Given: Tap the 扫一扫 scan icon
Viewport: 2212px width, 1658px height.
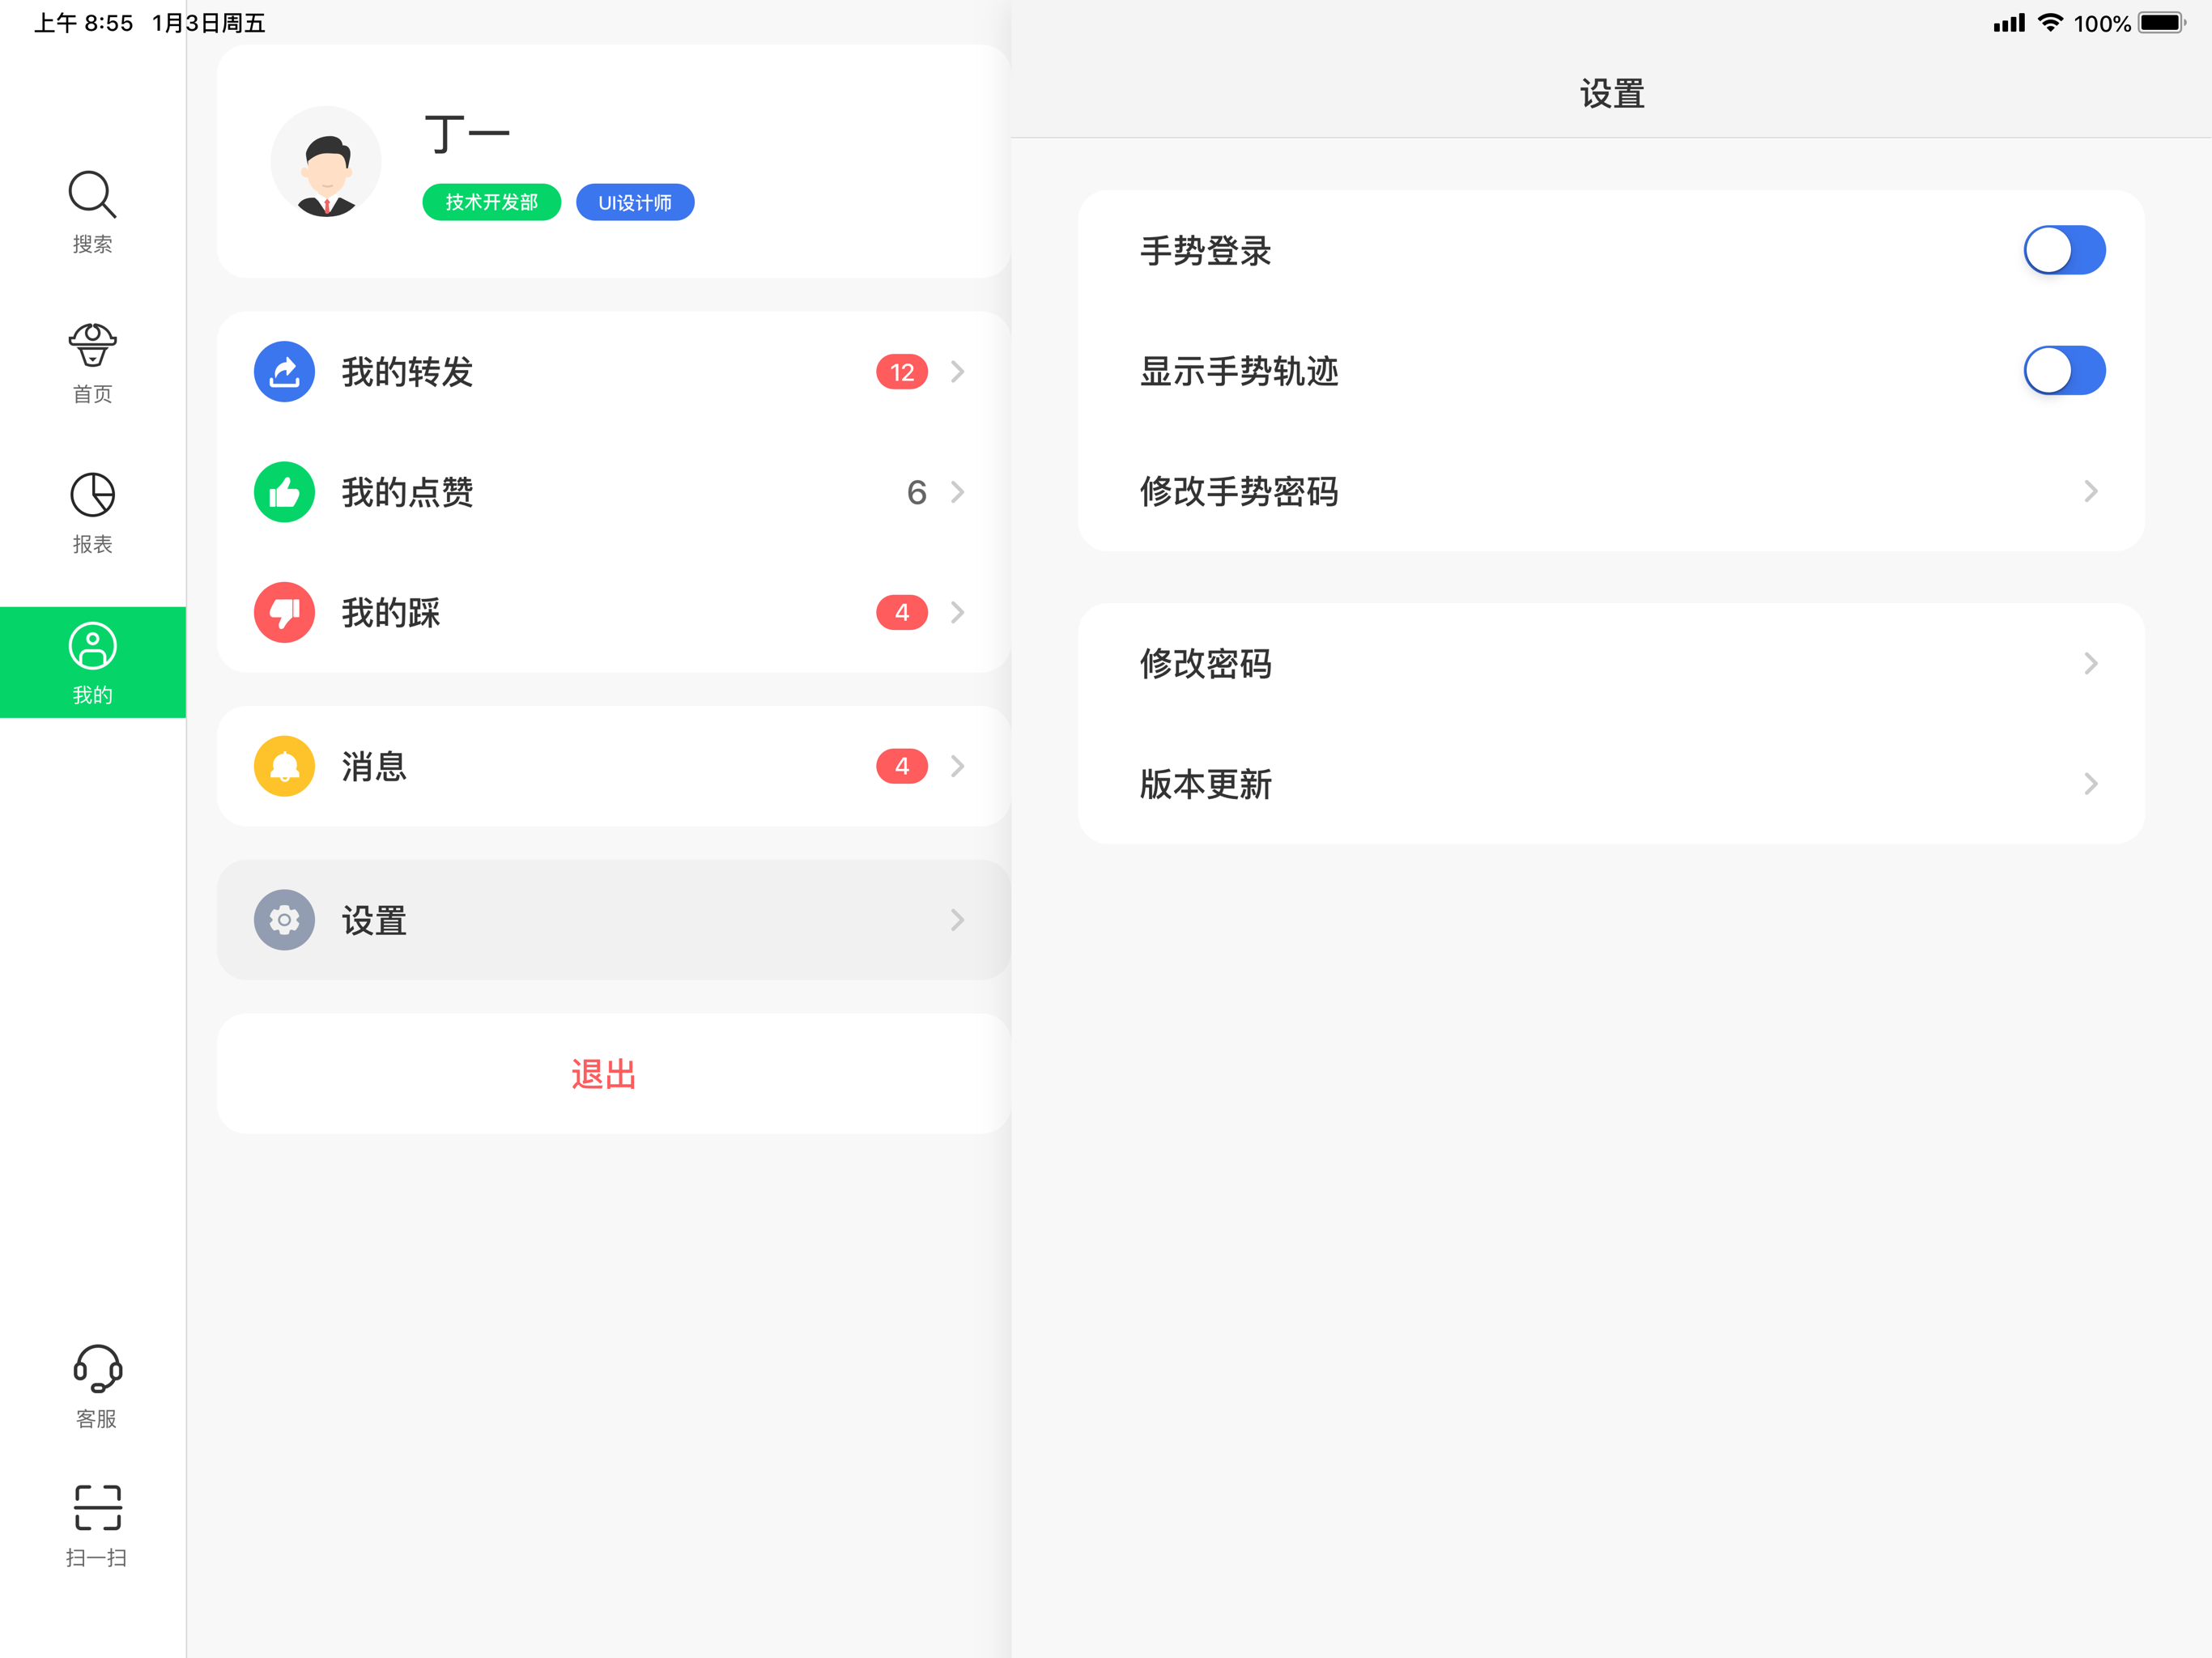Looking at the screenshot, I should (97, 1508).
